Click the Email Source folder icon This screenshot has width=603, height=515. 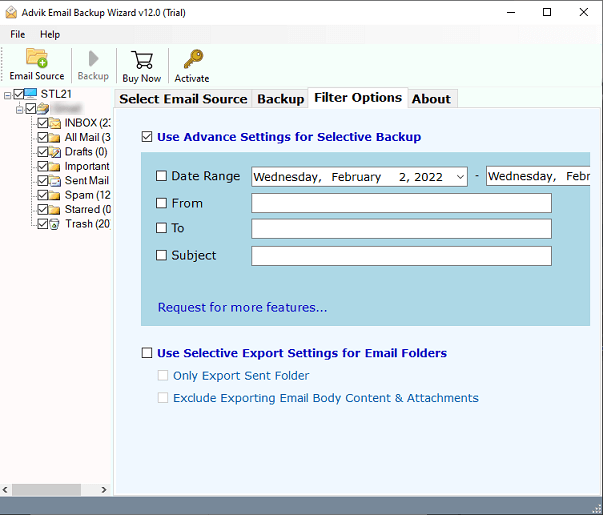point(37,58)
